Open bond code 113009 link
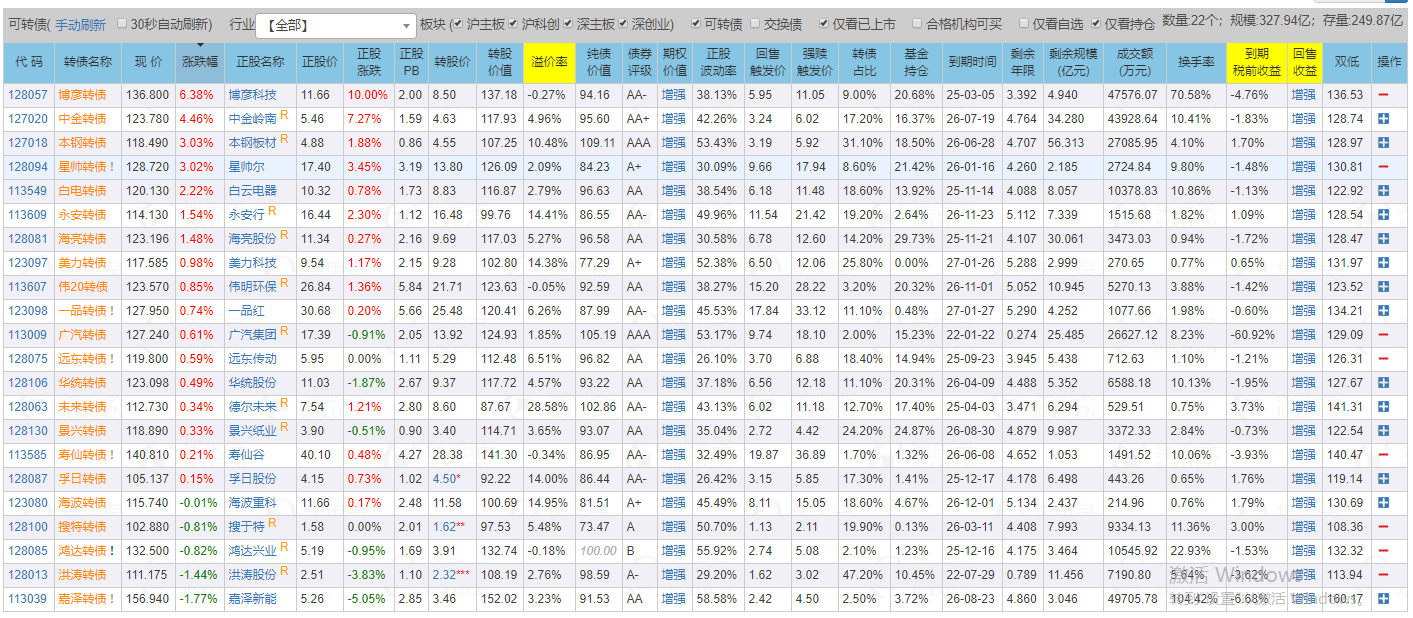This screenshot has width=1413, height=618. coord(28,335)
